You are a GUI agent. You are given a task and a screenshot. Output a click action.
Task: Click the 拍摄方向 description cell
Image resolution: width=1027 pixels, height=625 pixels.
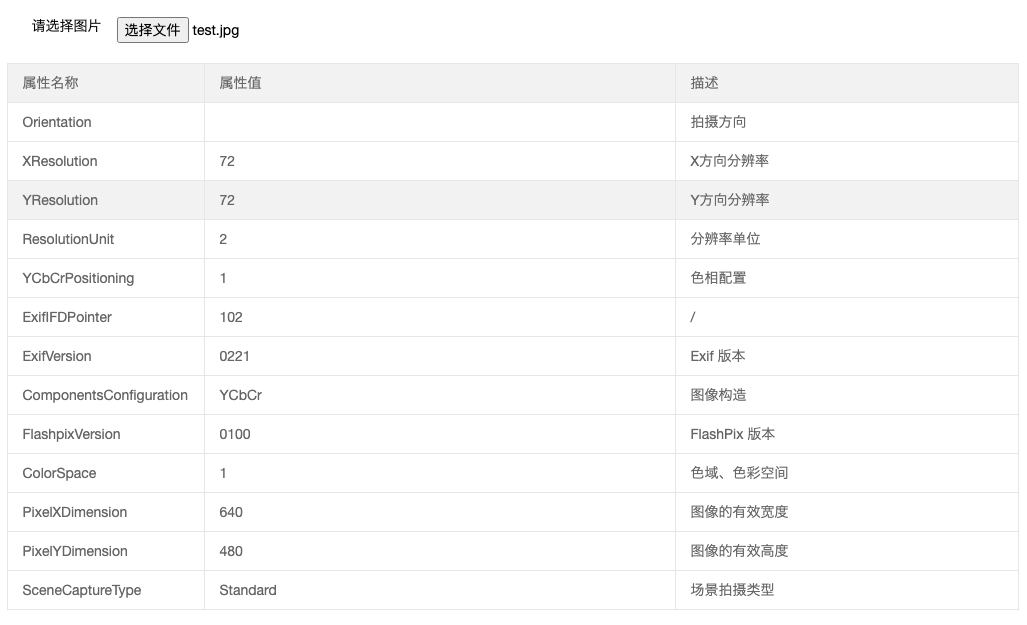point(718,122)
